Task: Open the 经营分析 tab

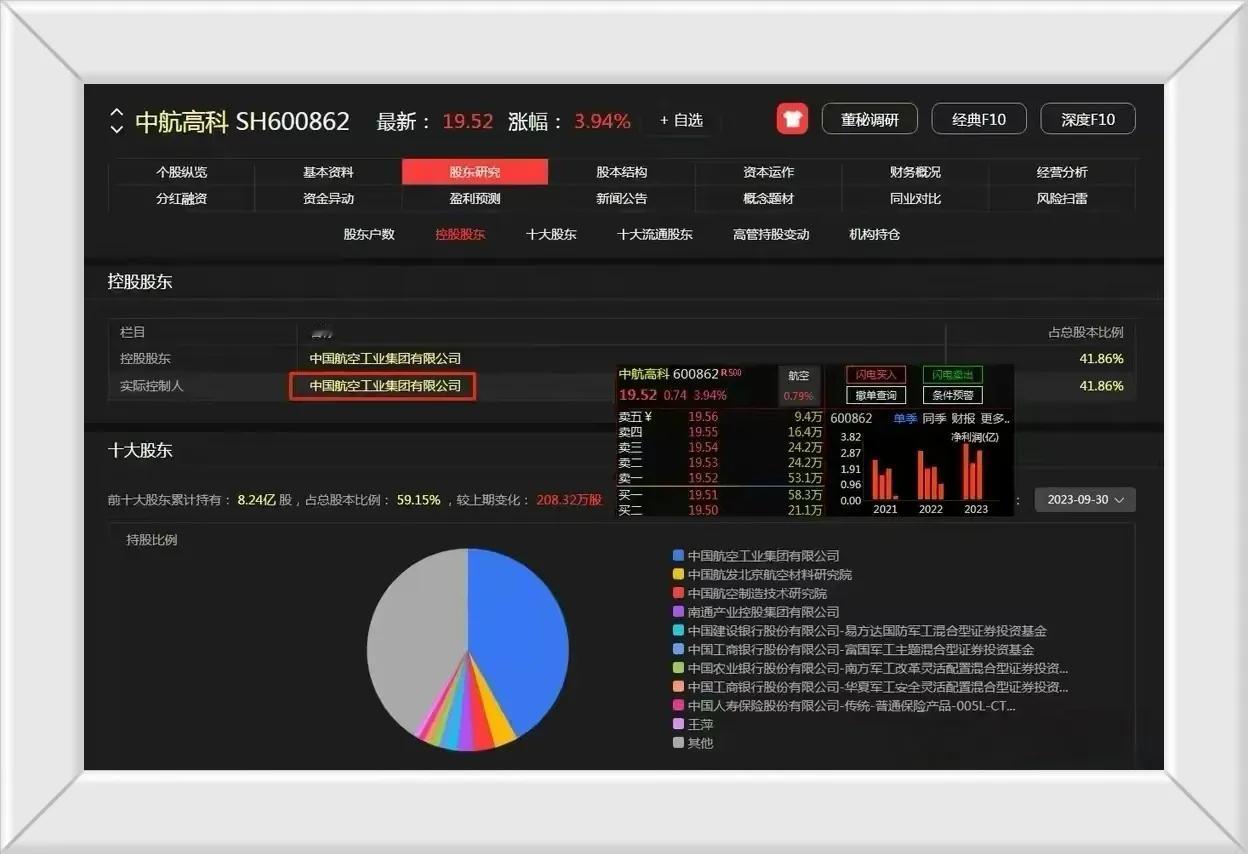Action: (x=1062, y=172)
